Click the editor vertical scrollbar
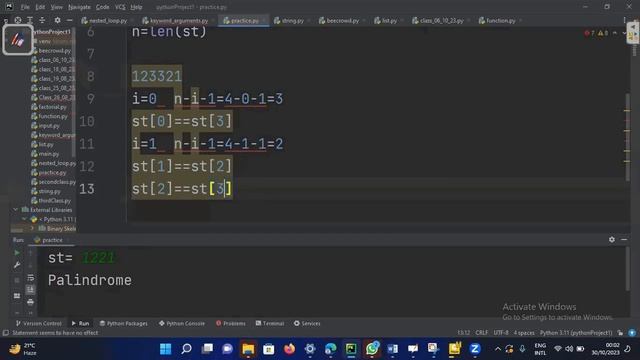 pyautogui.click(x=627, y=137)
